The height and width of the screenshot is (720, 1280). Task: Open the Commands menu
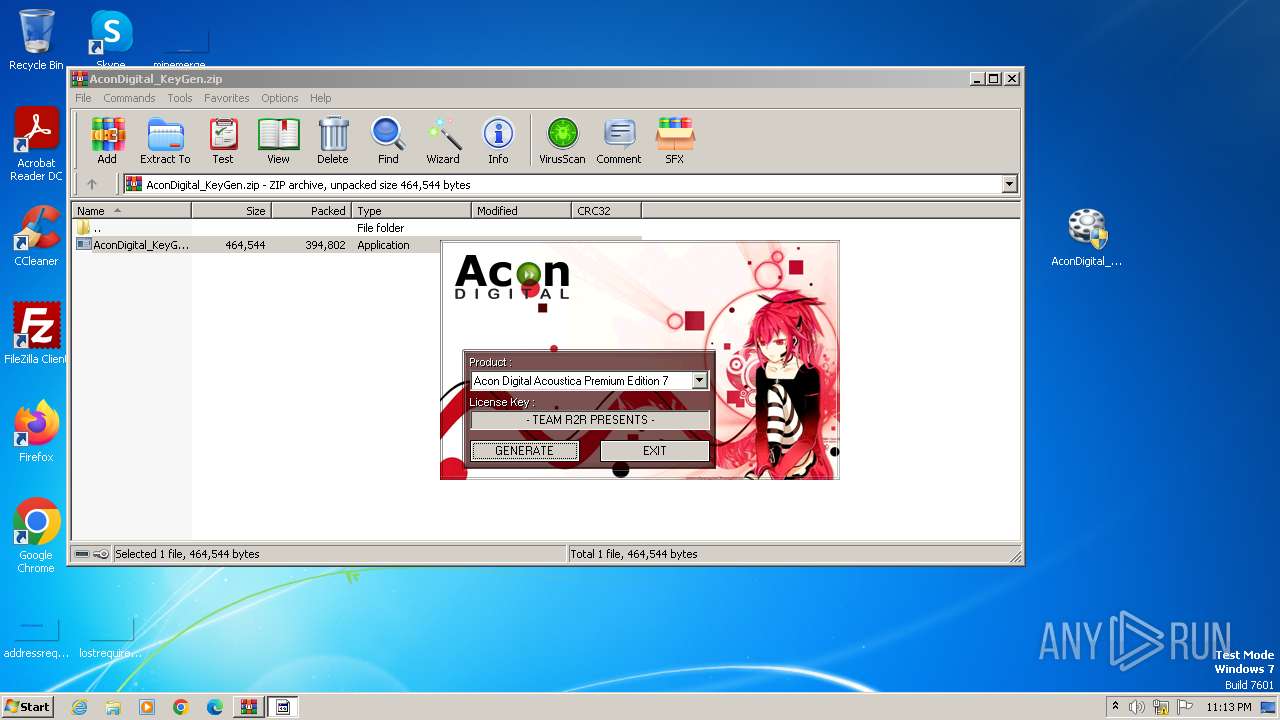(129, 98)
